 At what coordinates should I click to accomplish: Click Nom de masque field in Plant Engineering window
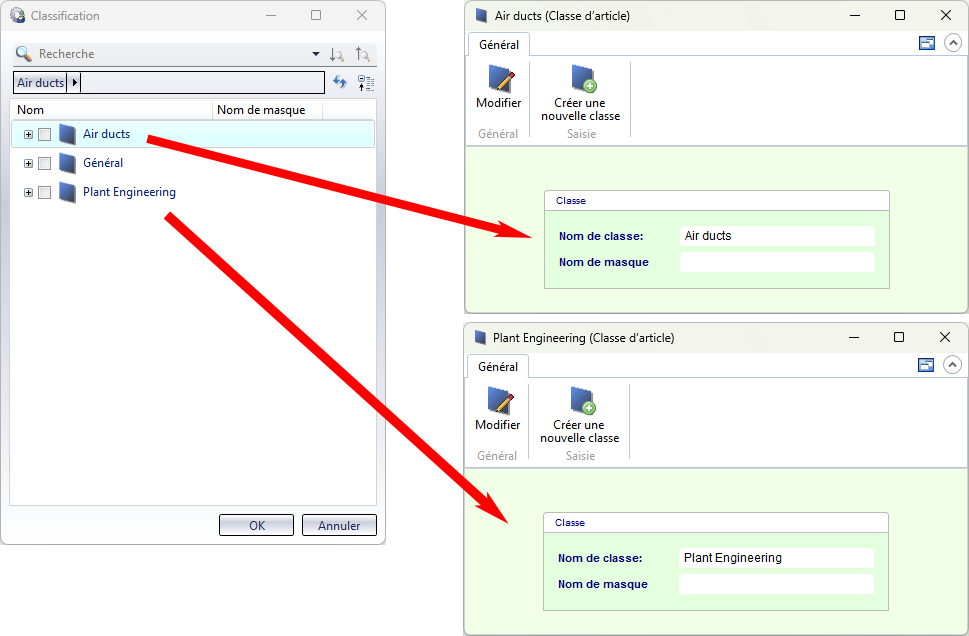tap(776, 584)
